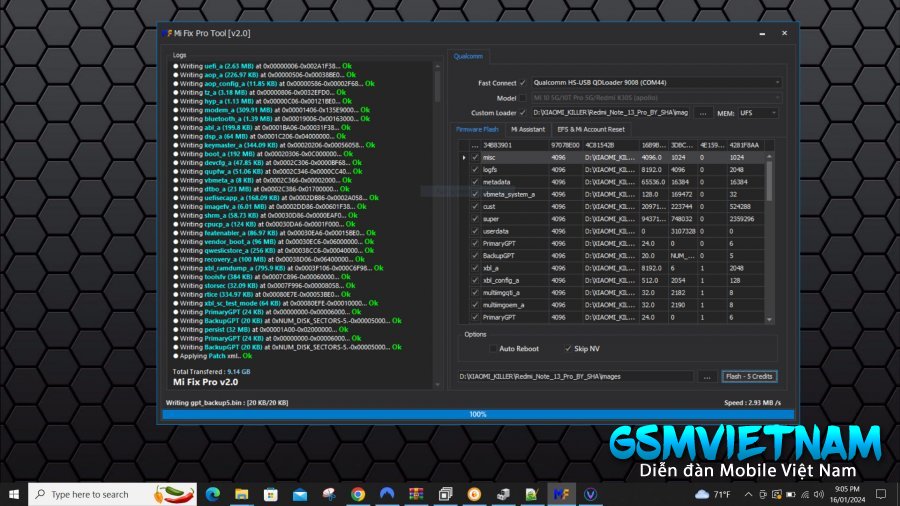The width and height of the screenshot is (900, 506).
Task: Open File Explorer from the taskbar
Action: 242,494
